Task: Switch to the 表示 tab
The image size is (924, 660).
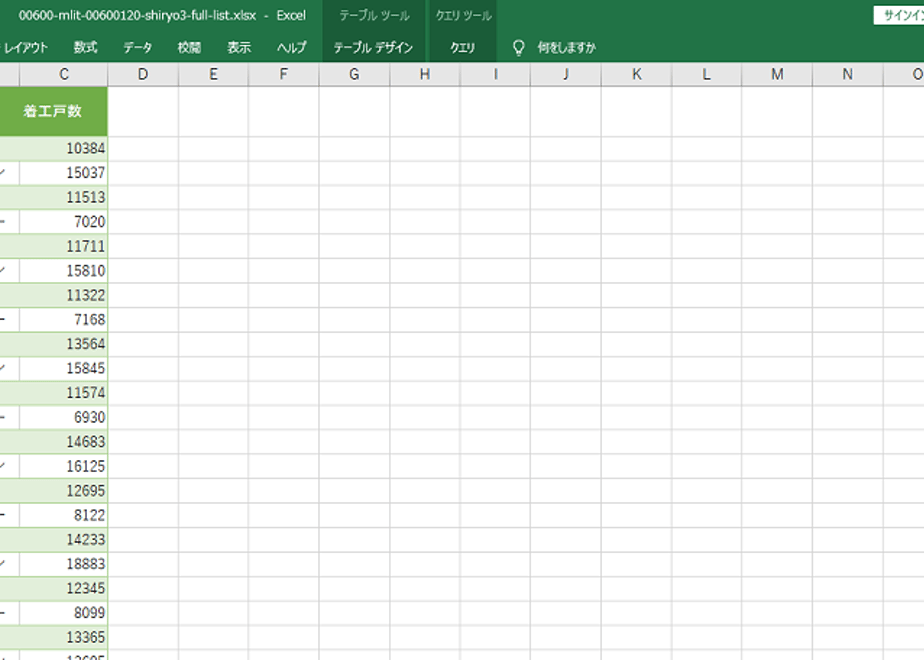Action: [x=239, y=48]
